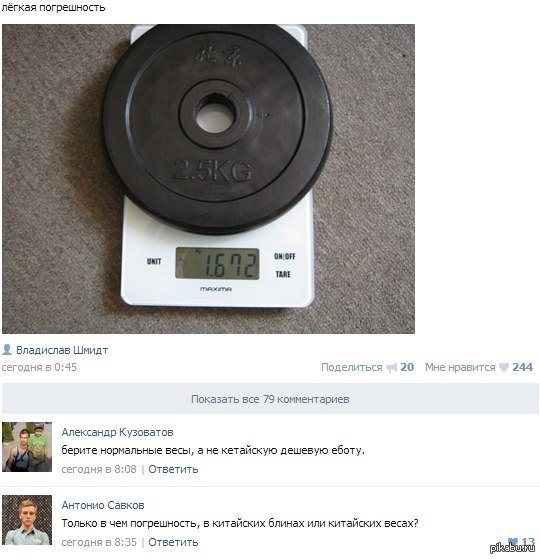Image resolution: width=540 pixels, height=559 pixels.
Task: Open Антонио Савков's avatar photo
Action: coord(27,520)
